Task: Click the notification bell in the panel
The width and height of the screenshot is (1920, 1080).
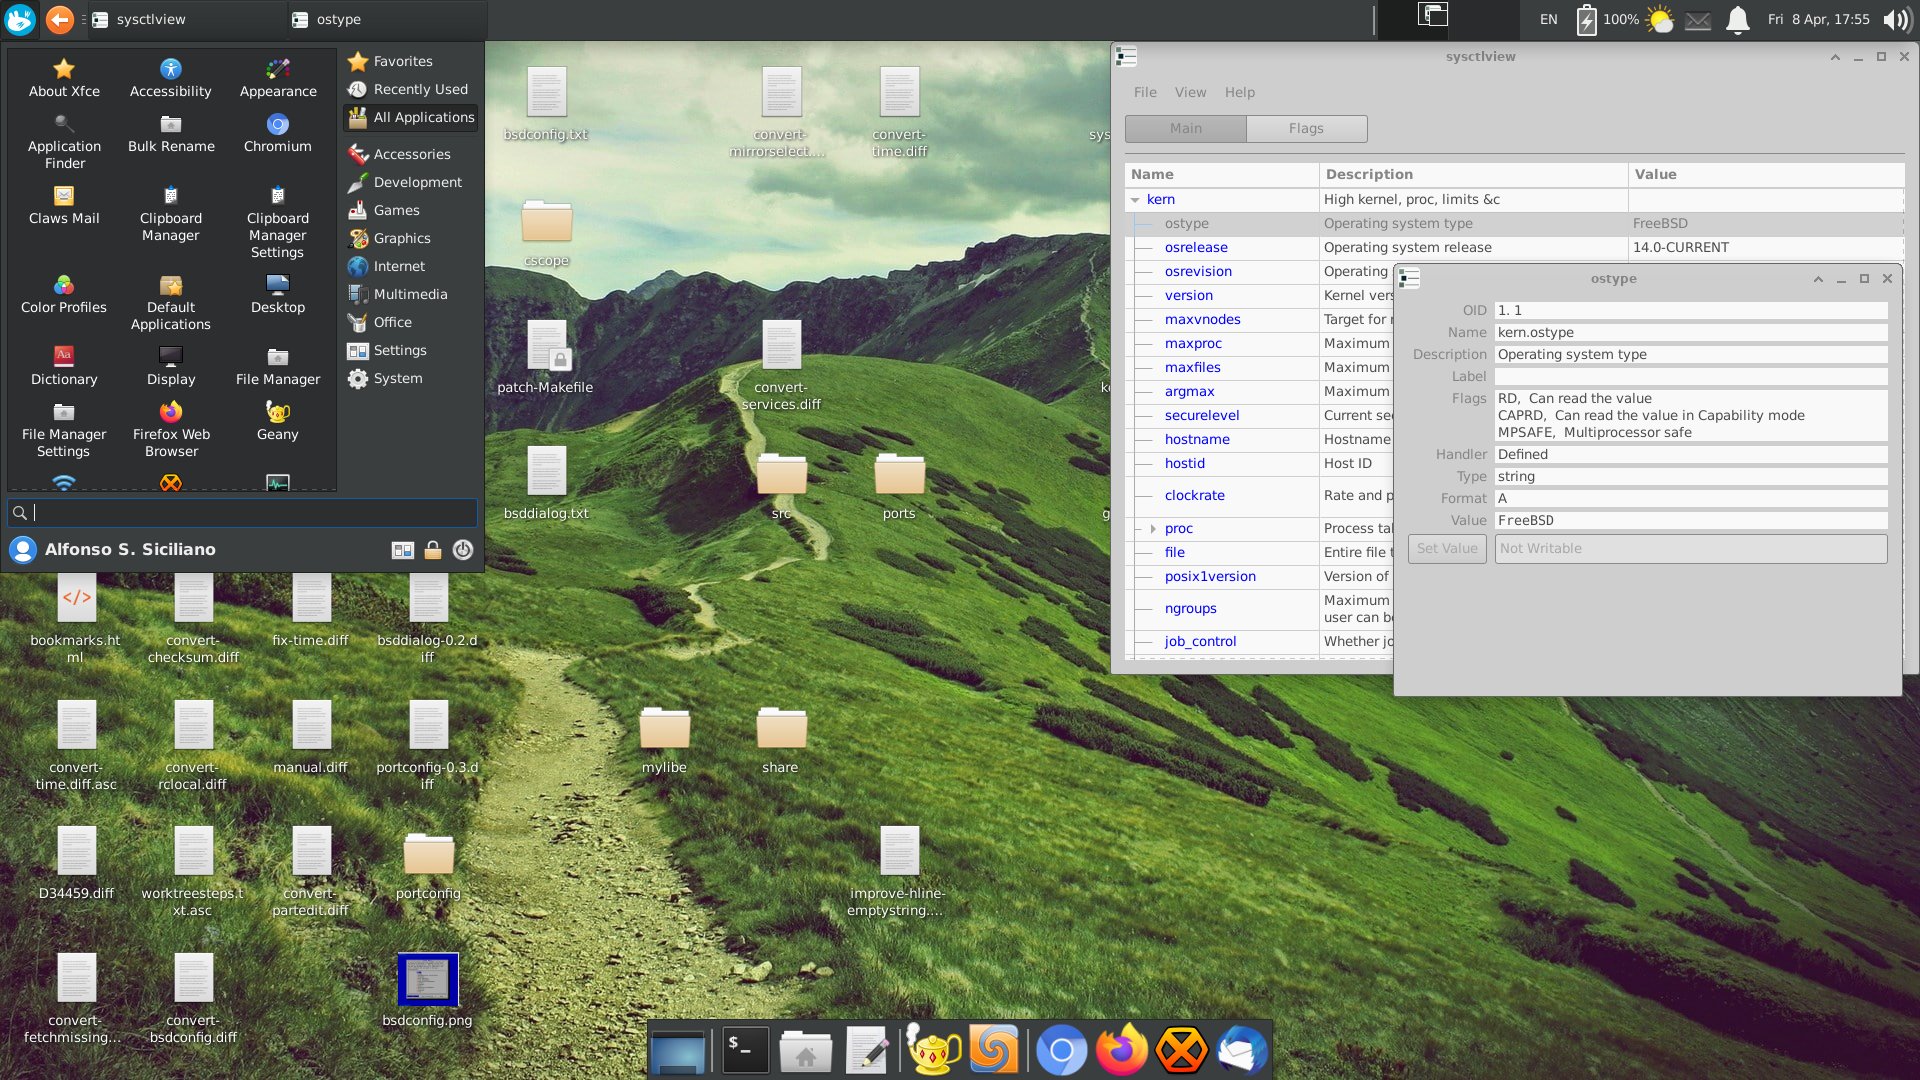Action: click(x=1738, y=20)
